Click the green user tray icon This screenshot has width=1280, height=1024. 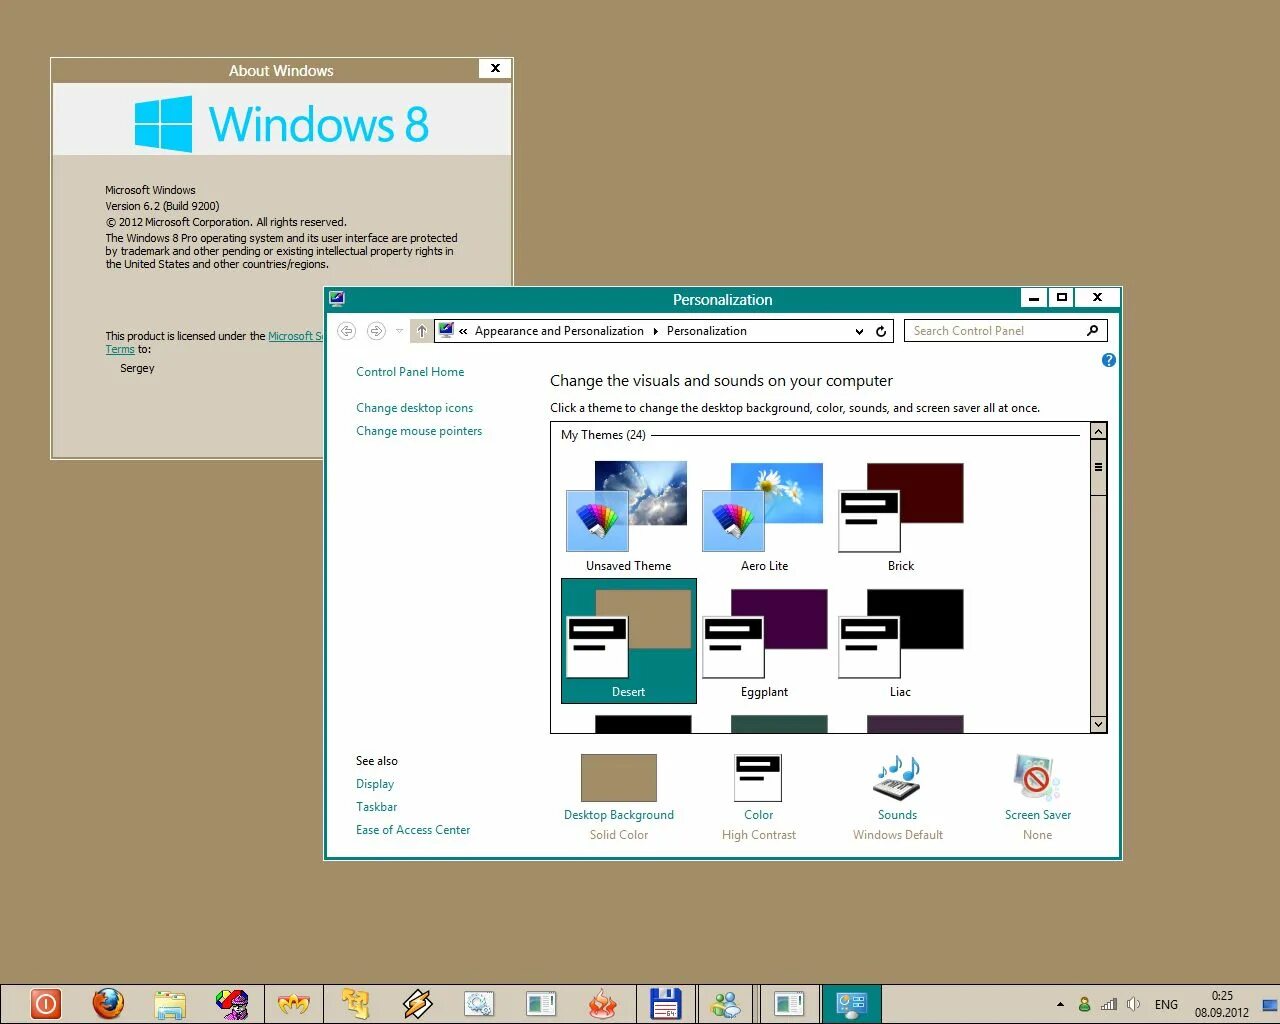(x=1084, y=1004)
